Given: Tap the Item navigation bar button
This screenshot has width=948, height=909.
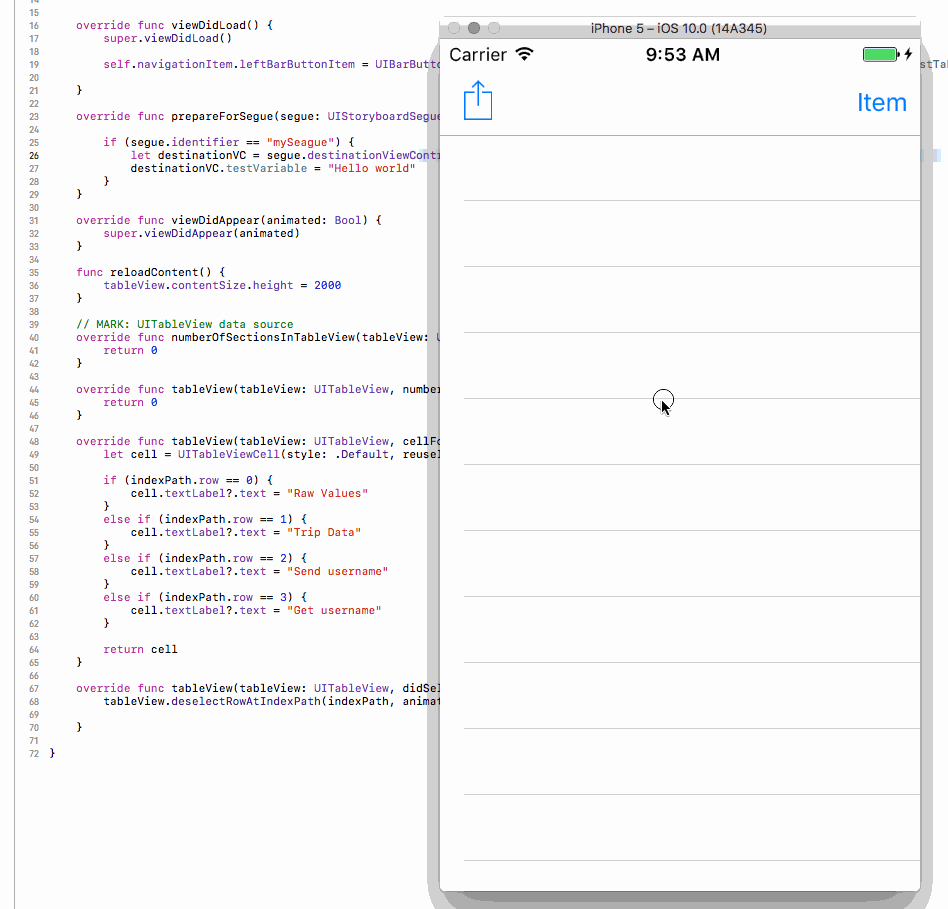Looking at the screenshot, I should [x=881, y=101].
